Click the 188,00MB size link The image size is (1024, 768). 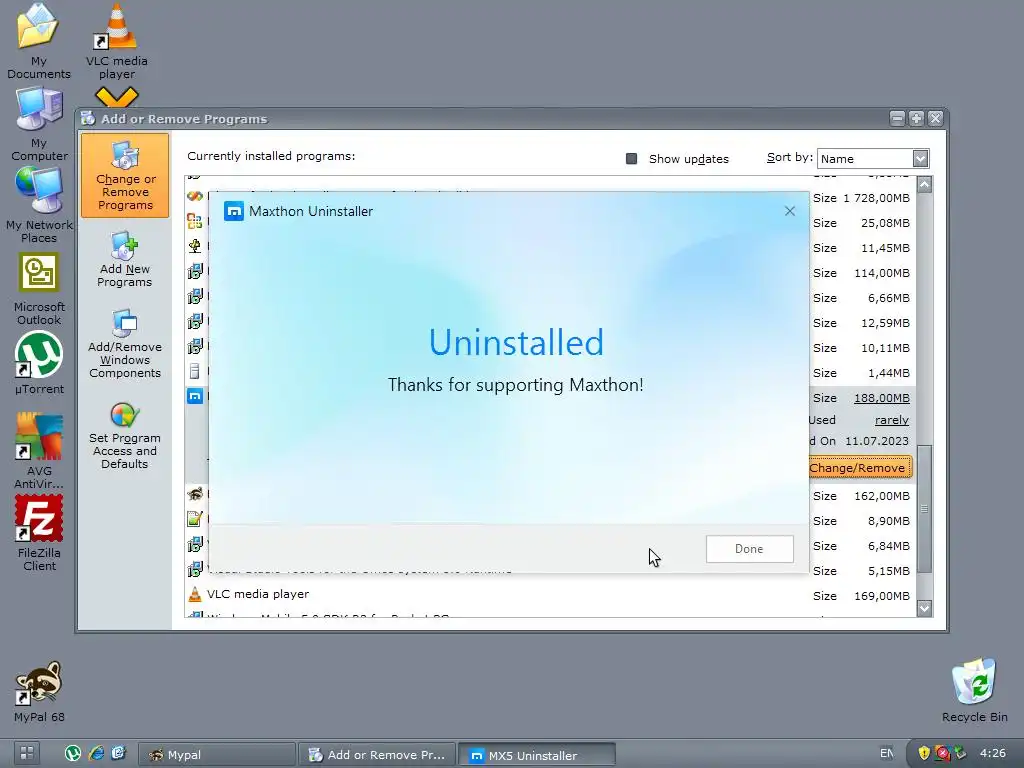pyautogui.click(x=882, y=398)
